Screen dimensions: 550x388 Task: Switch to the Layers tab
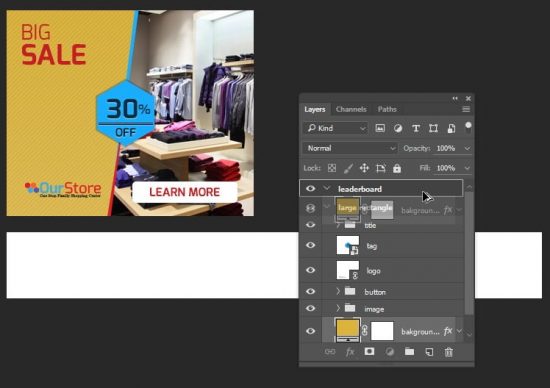[x=315, y=109]
